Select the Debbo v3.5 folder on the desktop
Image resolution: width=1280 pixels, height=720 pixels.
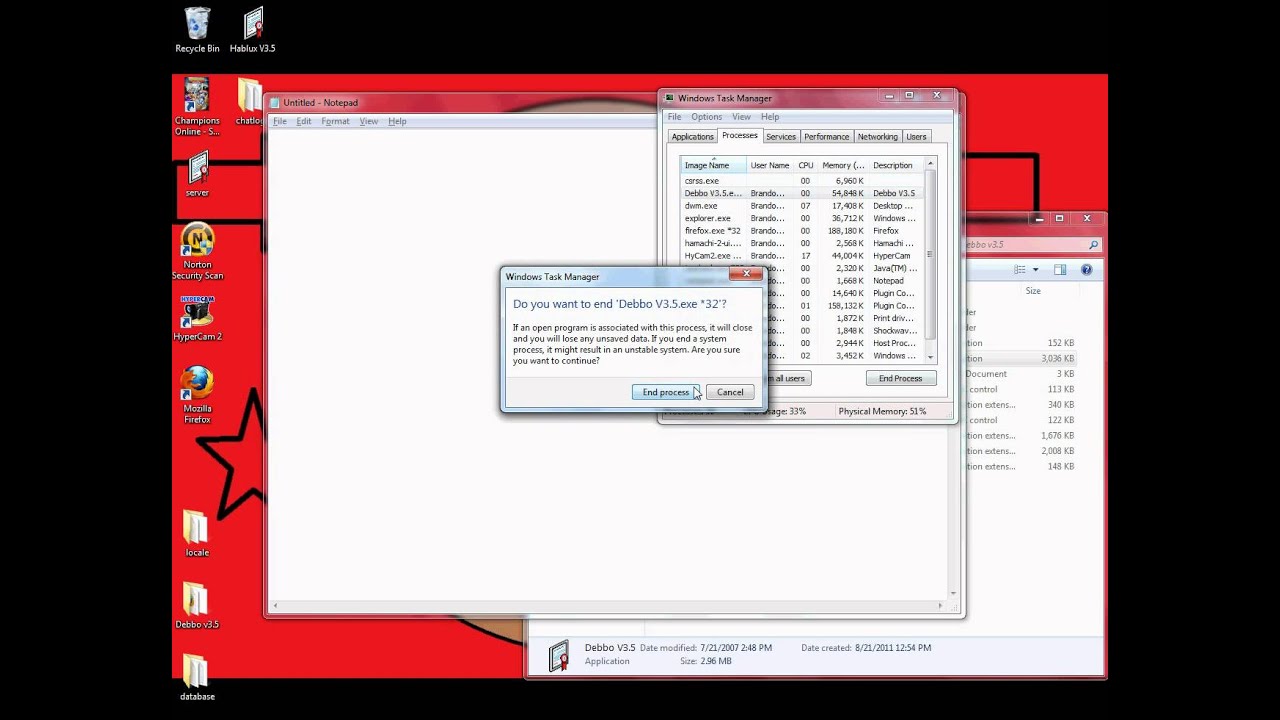tap(197, 606)
